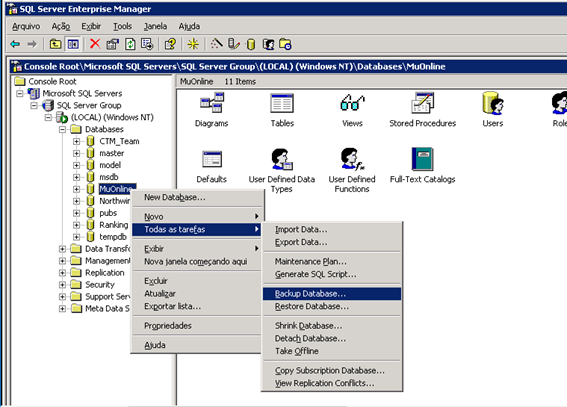567x407 pixels.
Task: Collapse the Databases folder node
Action: click(62, 129)
